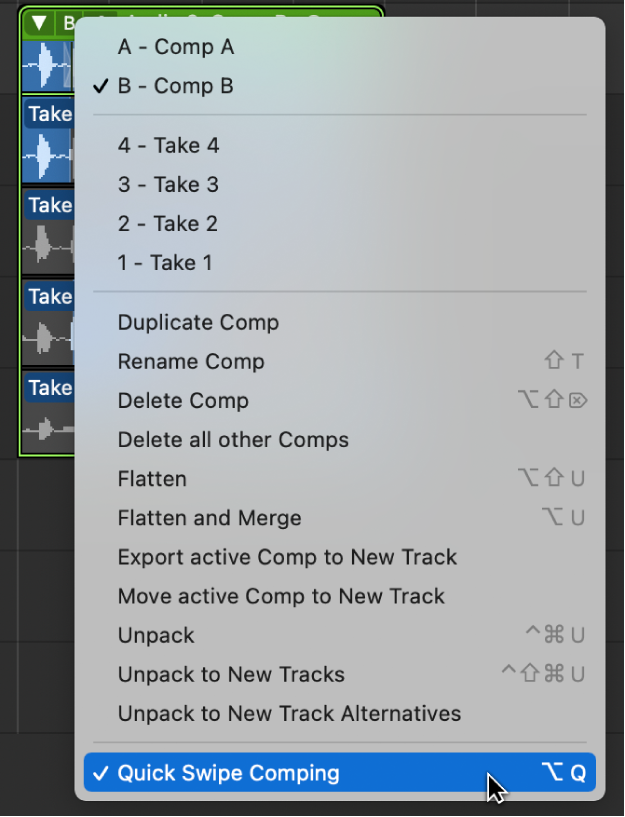Image resolution: width=625 pixels, height=817 pixels.
Task: Unpack the take folder
Action: click(158, 634)
